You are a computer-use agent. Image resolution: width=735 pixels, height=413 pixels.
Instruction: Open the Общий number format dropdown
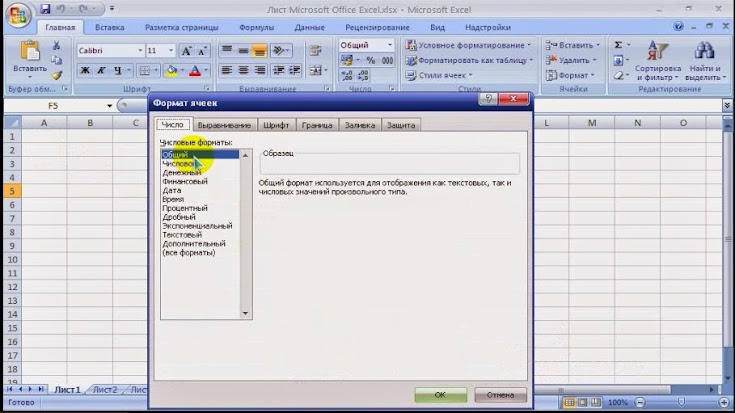coord(390,45)
